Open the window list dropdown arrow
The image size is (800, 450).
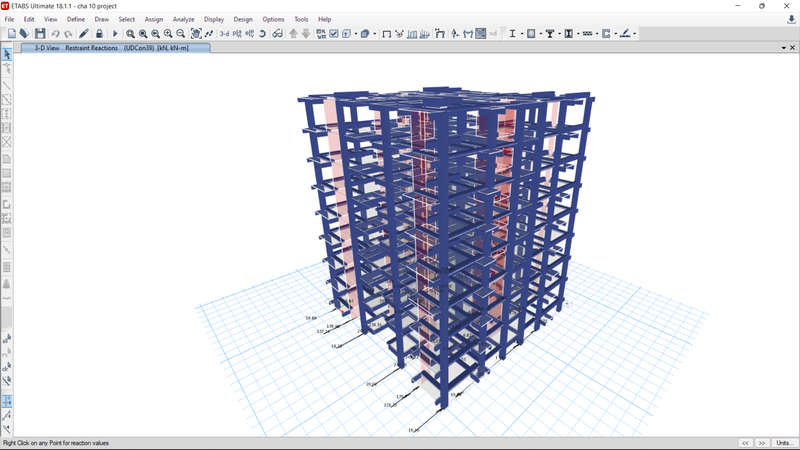click(x=784, y=47)
